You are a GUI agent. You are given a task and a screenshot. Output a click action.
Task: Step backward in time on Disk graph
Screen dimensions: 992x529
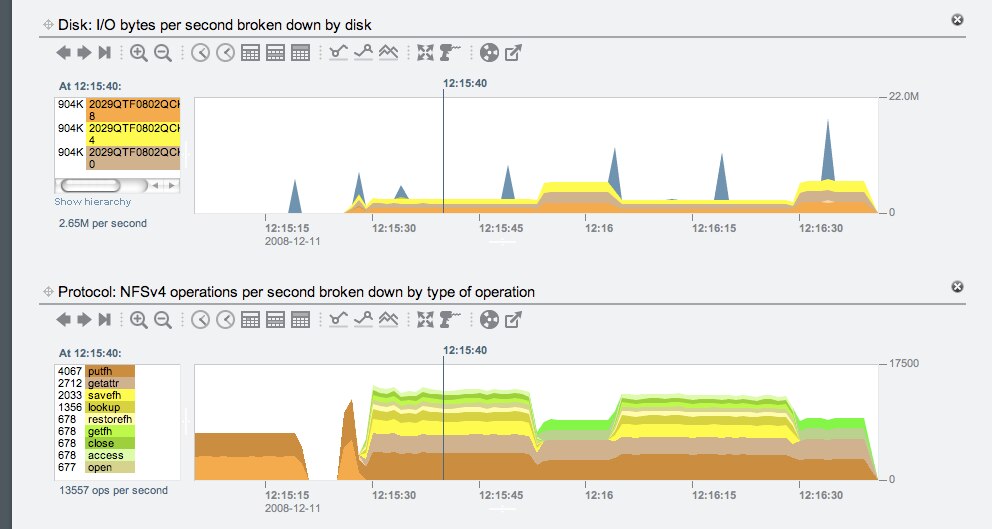[64, 53]
